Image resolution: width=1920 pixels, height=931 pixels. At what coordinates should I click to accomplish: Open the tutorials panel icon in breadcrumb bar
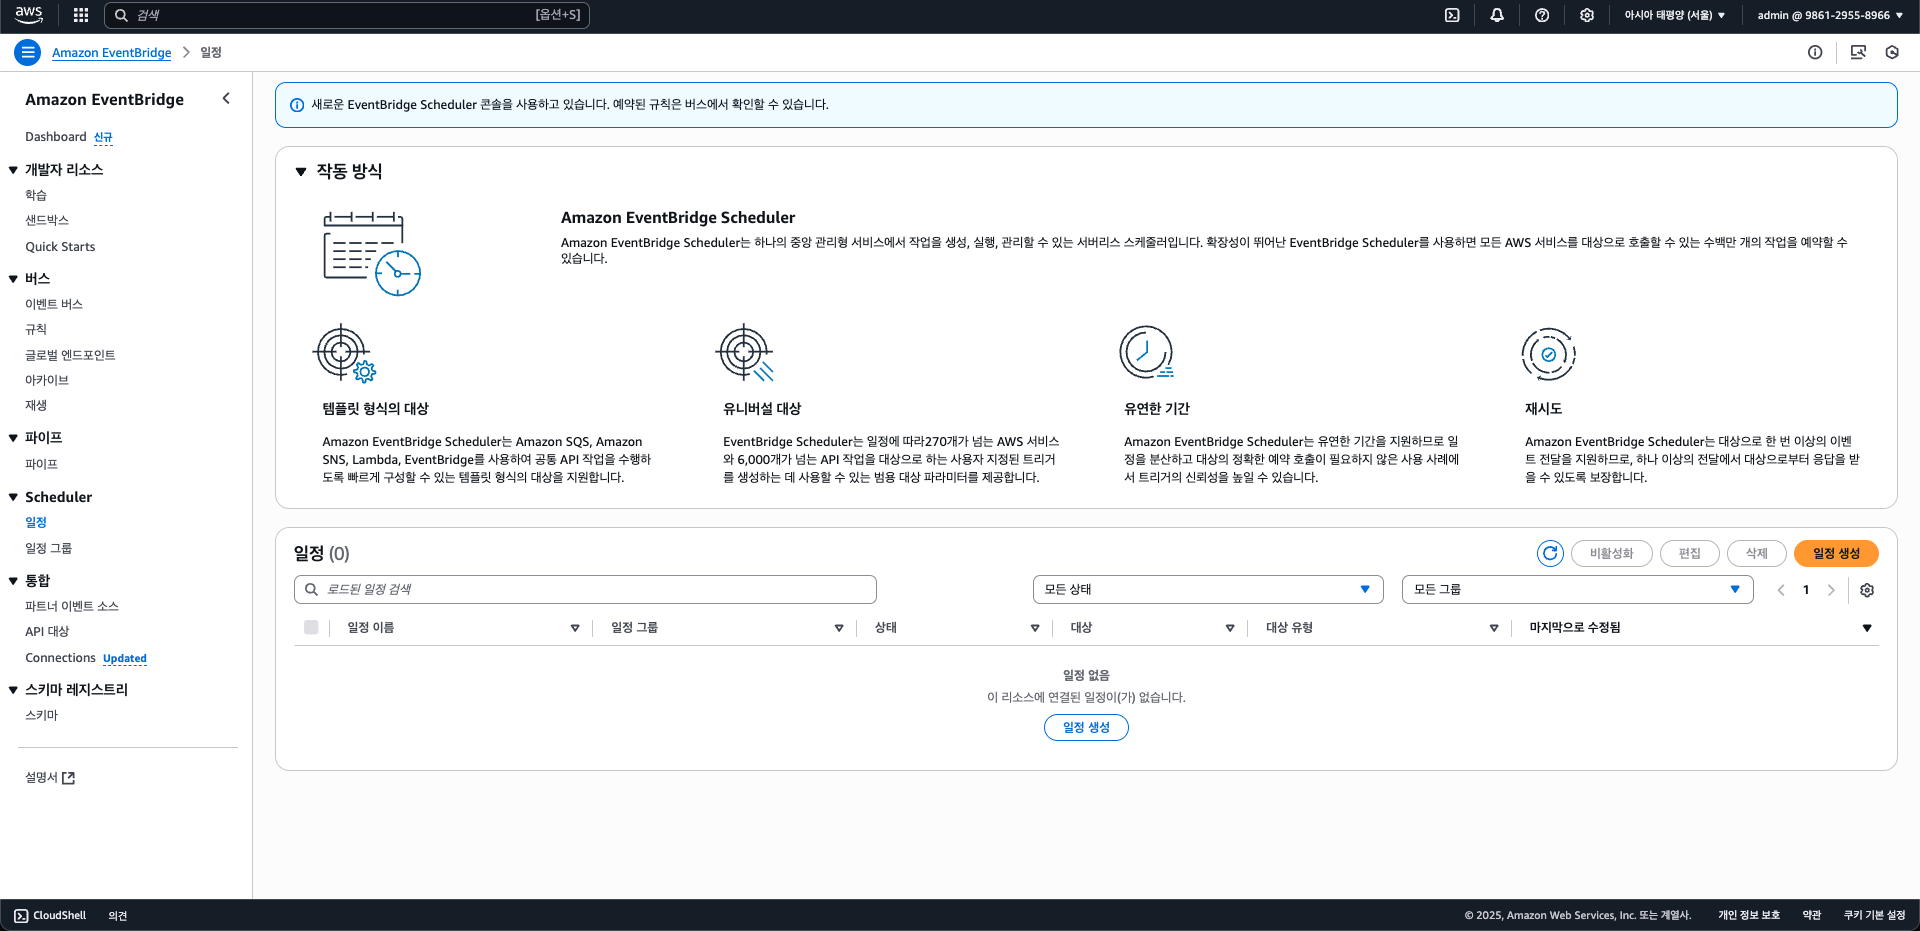1858,52
